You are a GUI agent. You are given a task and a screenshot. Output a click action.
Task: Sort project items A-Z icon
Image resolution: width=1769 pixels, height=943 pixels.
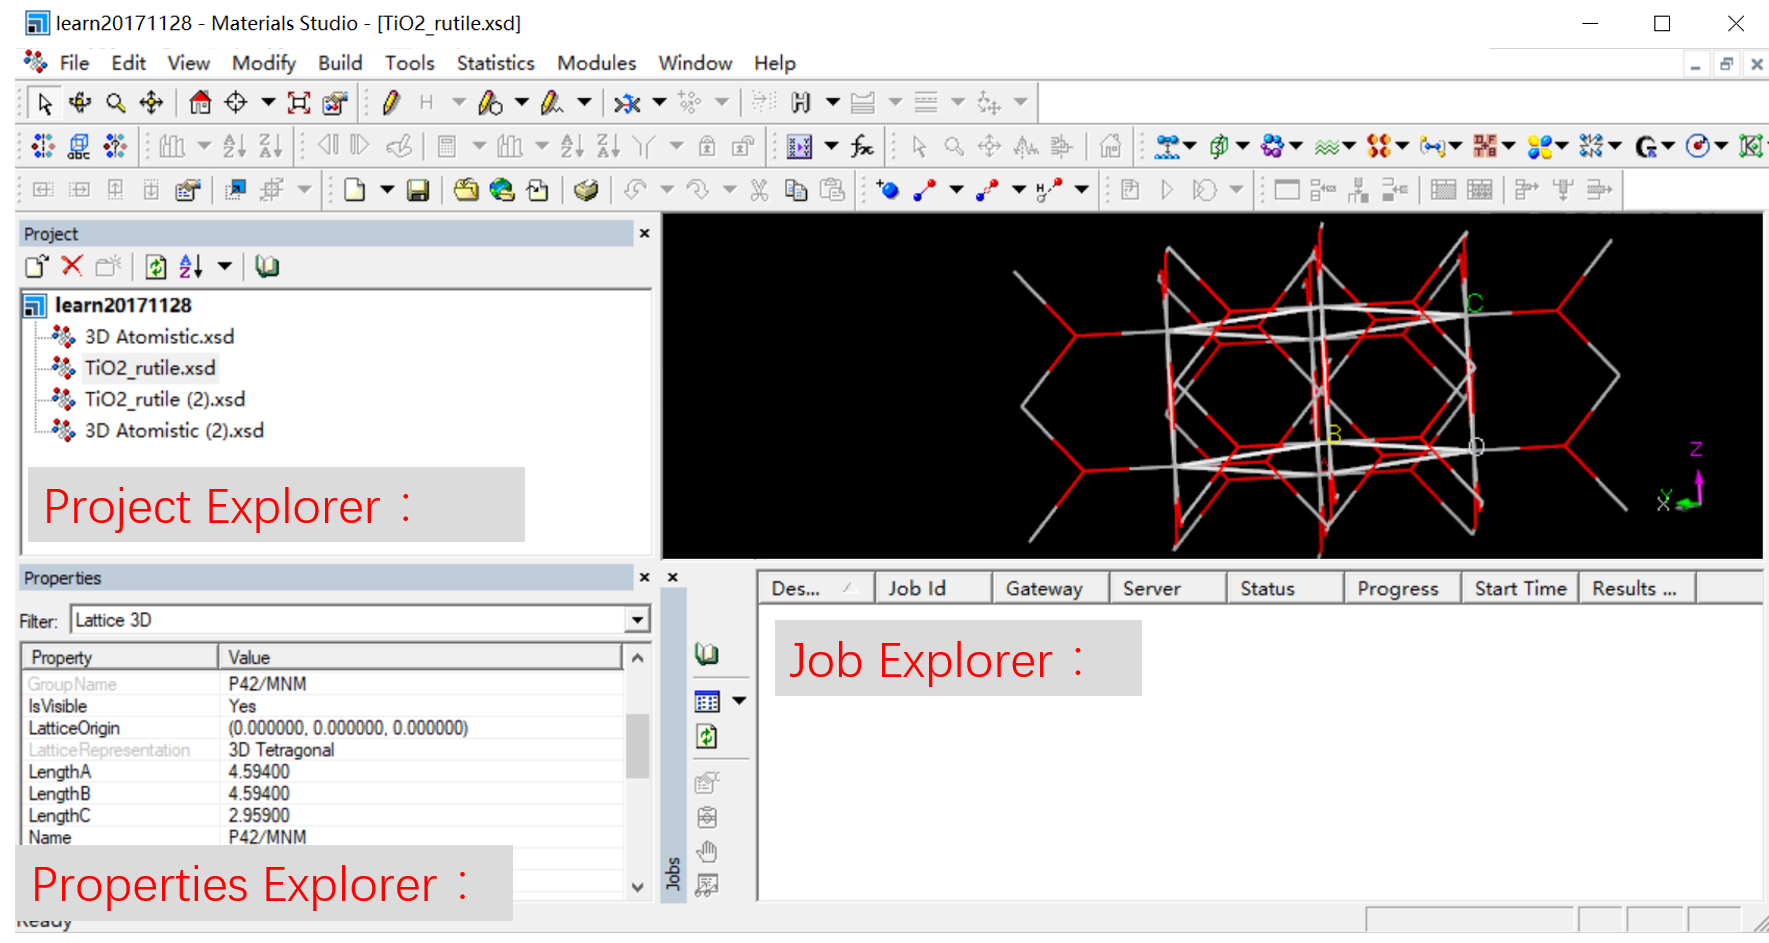click(191, 266)
